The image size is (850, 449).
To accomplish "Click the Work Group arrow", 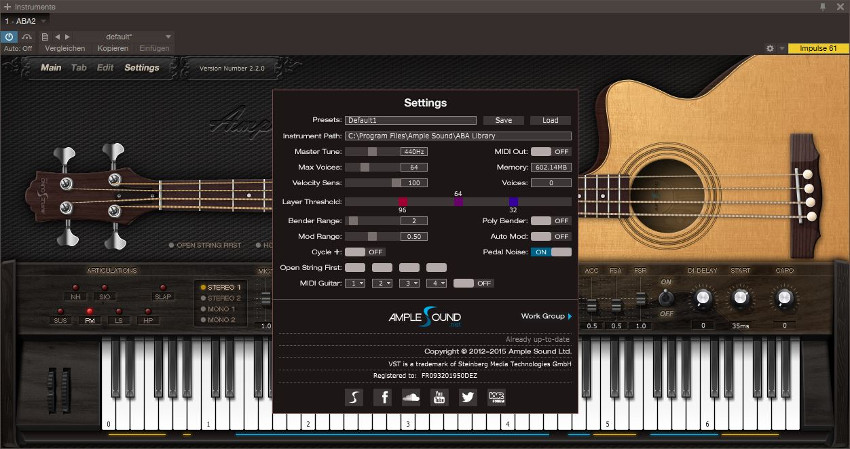I will point(569,316).
